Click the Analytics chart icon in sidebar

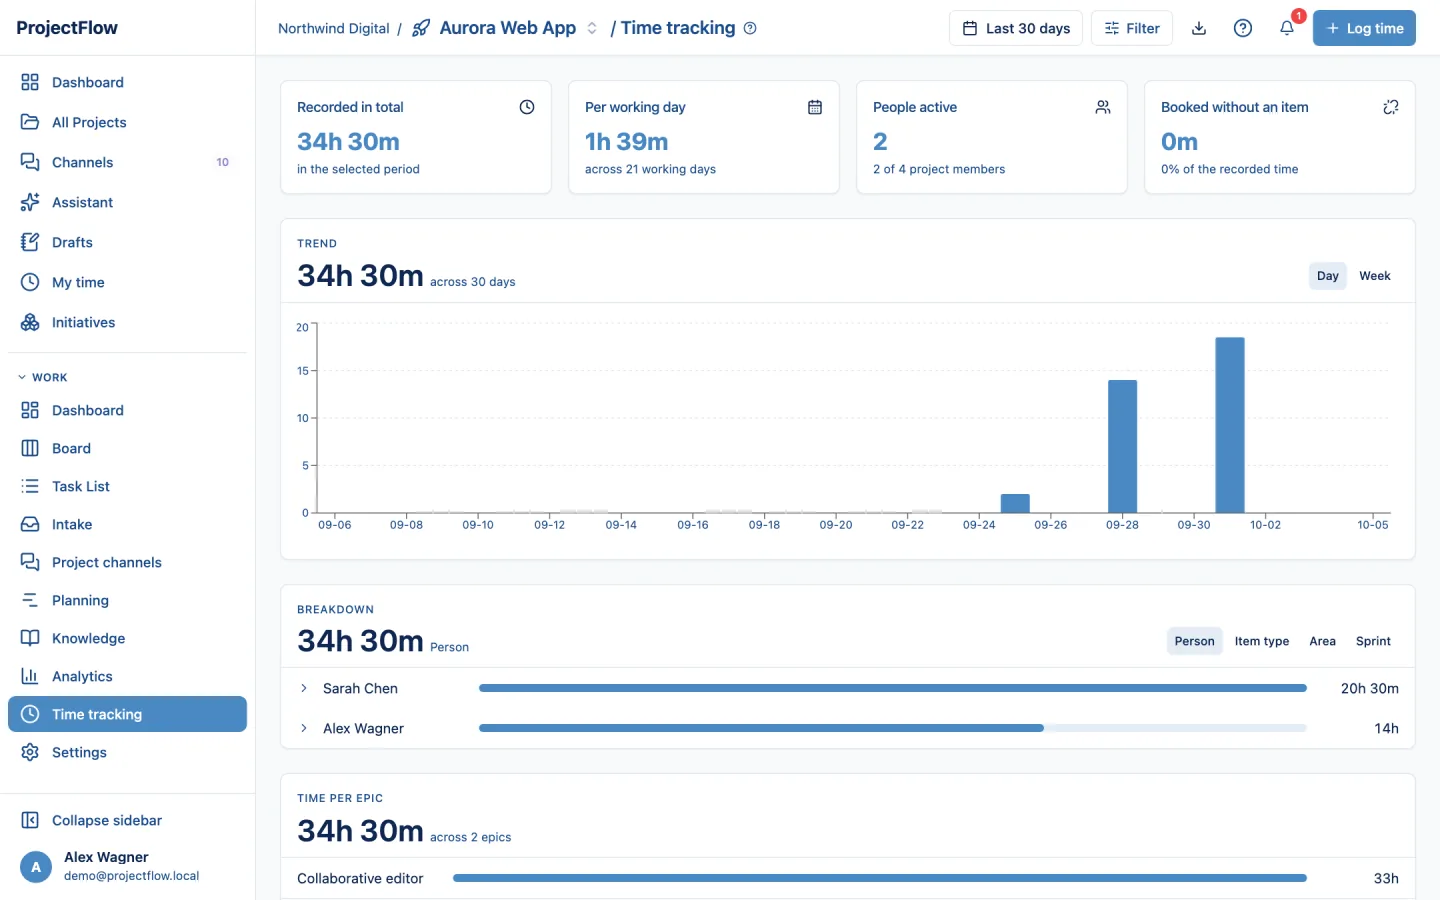pos(30,676)
